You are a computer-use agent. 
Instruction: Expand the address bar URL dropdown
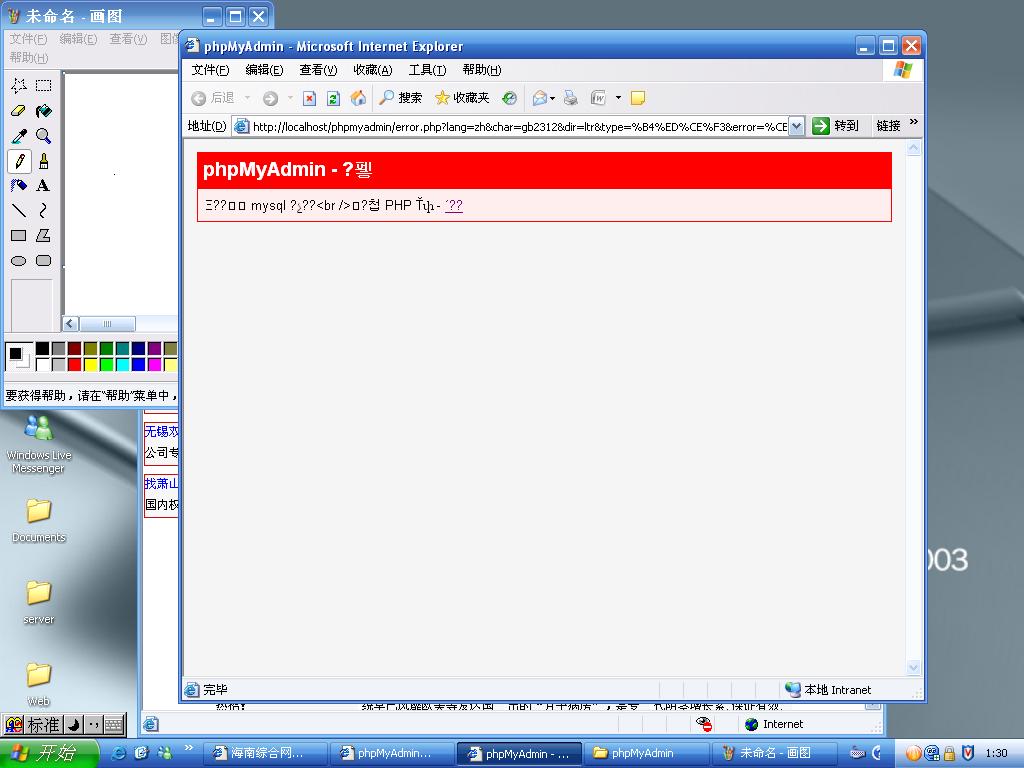(796, 126)
